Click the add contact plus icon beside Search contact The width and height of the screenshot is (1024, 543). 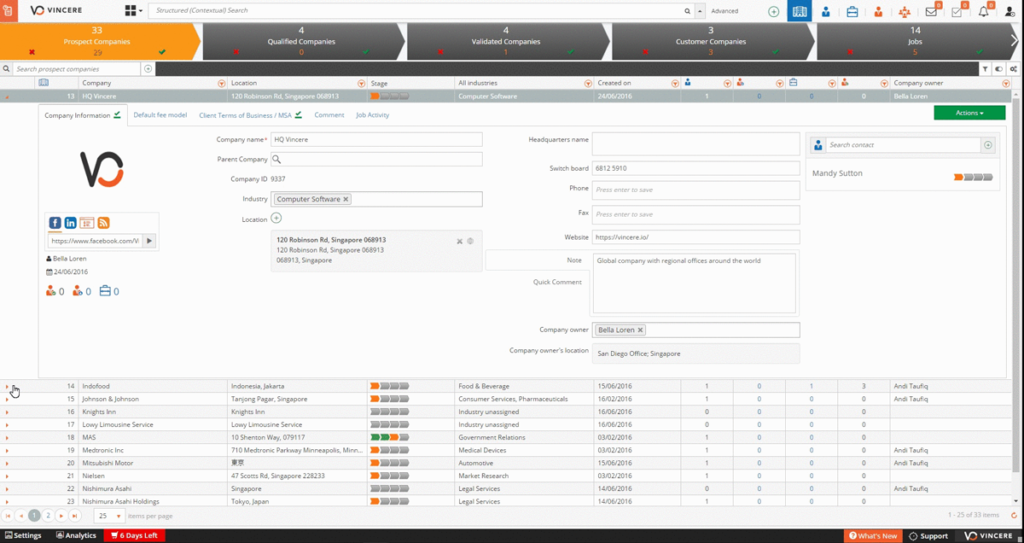point(988,145)
